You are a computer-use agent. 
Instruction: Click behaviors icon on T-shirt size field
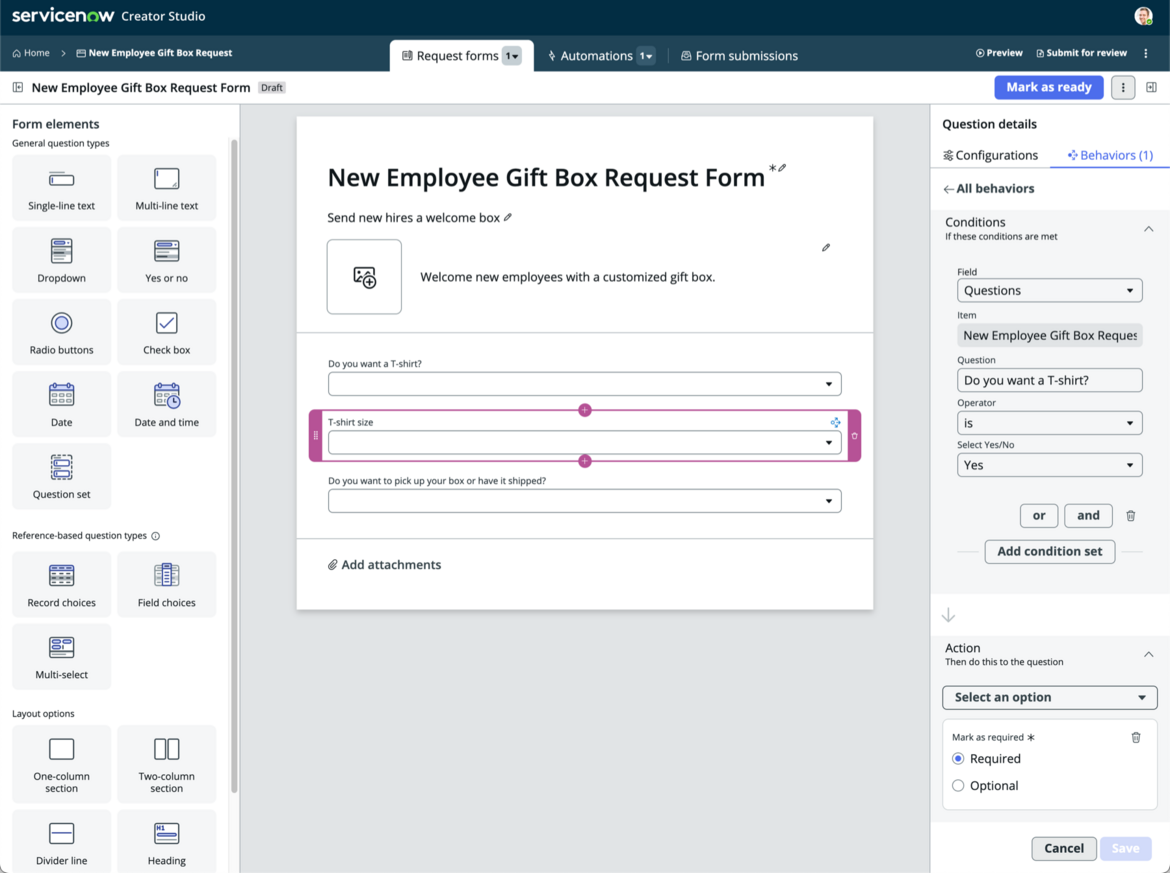(835, 422)
